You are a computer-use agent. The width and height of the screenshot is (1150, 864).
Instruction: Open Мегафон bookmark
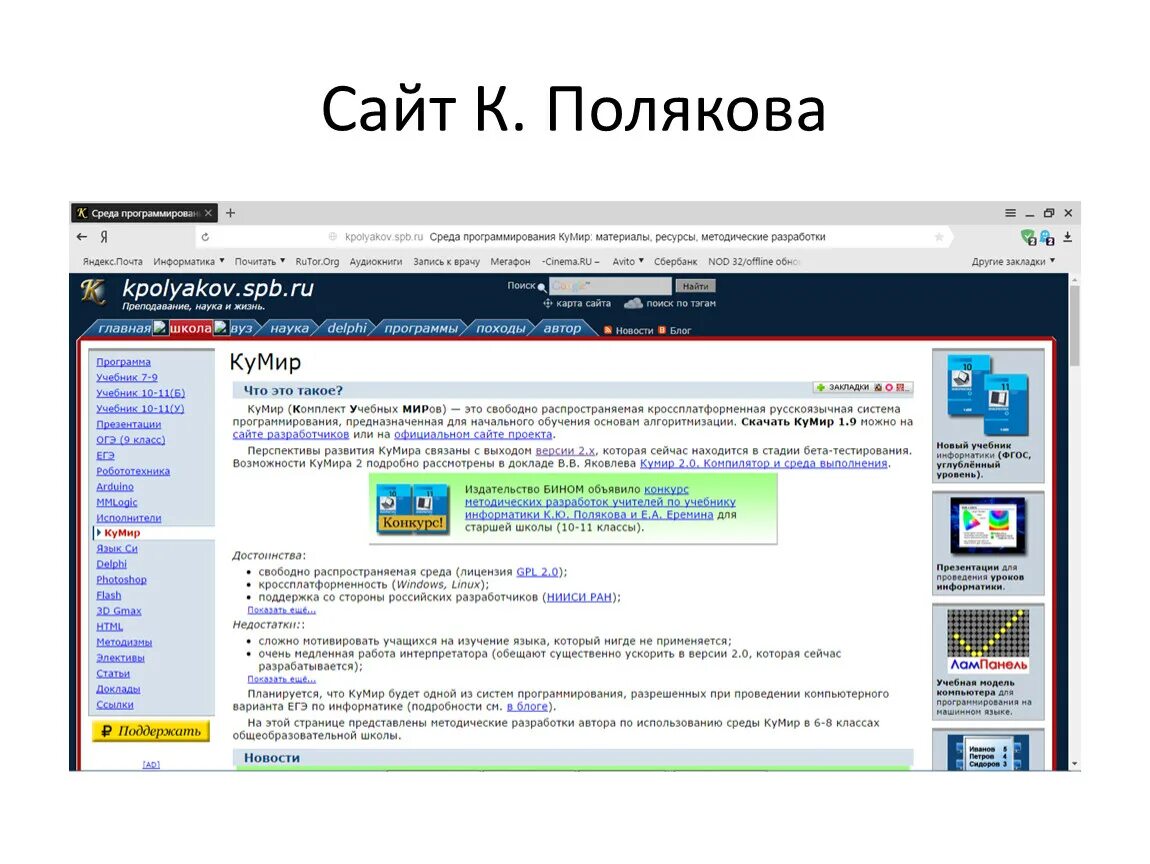510,261
